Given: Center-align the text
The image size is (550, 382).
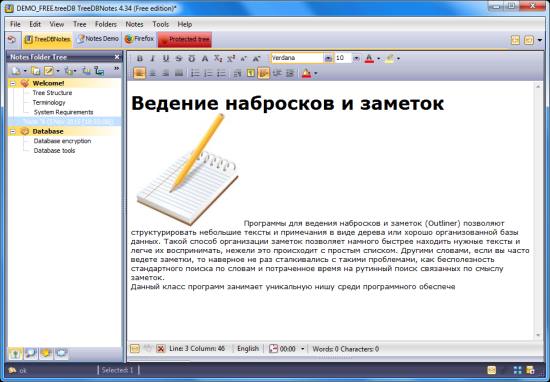Looking at the screenshot, I should click(x=153, y=73).
